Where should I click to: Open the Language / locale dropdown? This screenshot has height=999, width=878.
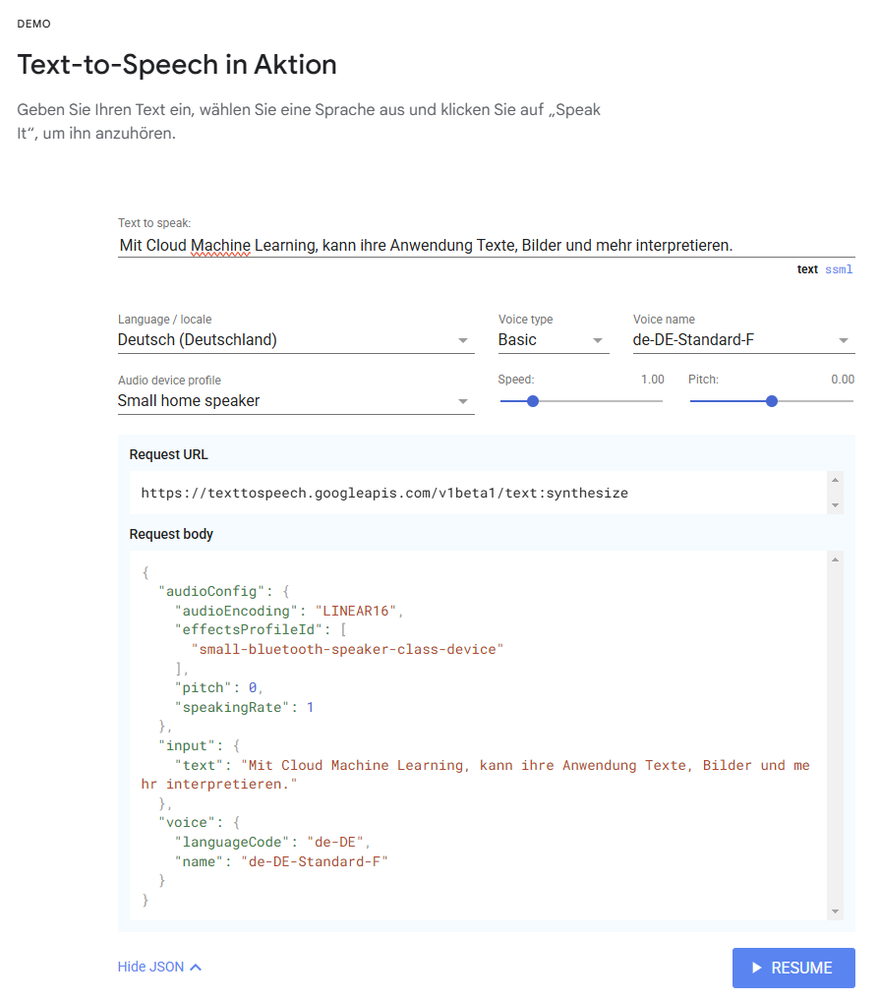tap(296, 340)
